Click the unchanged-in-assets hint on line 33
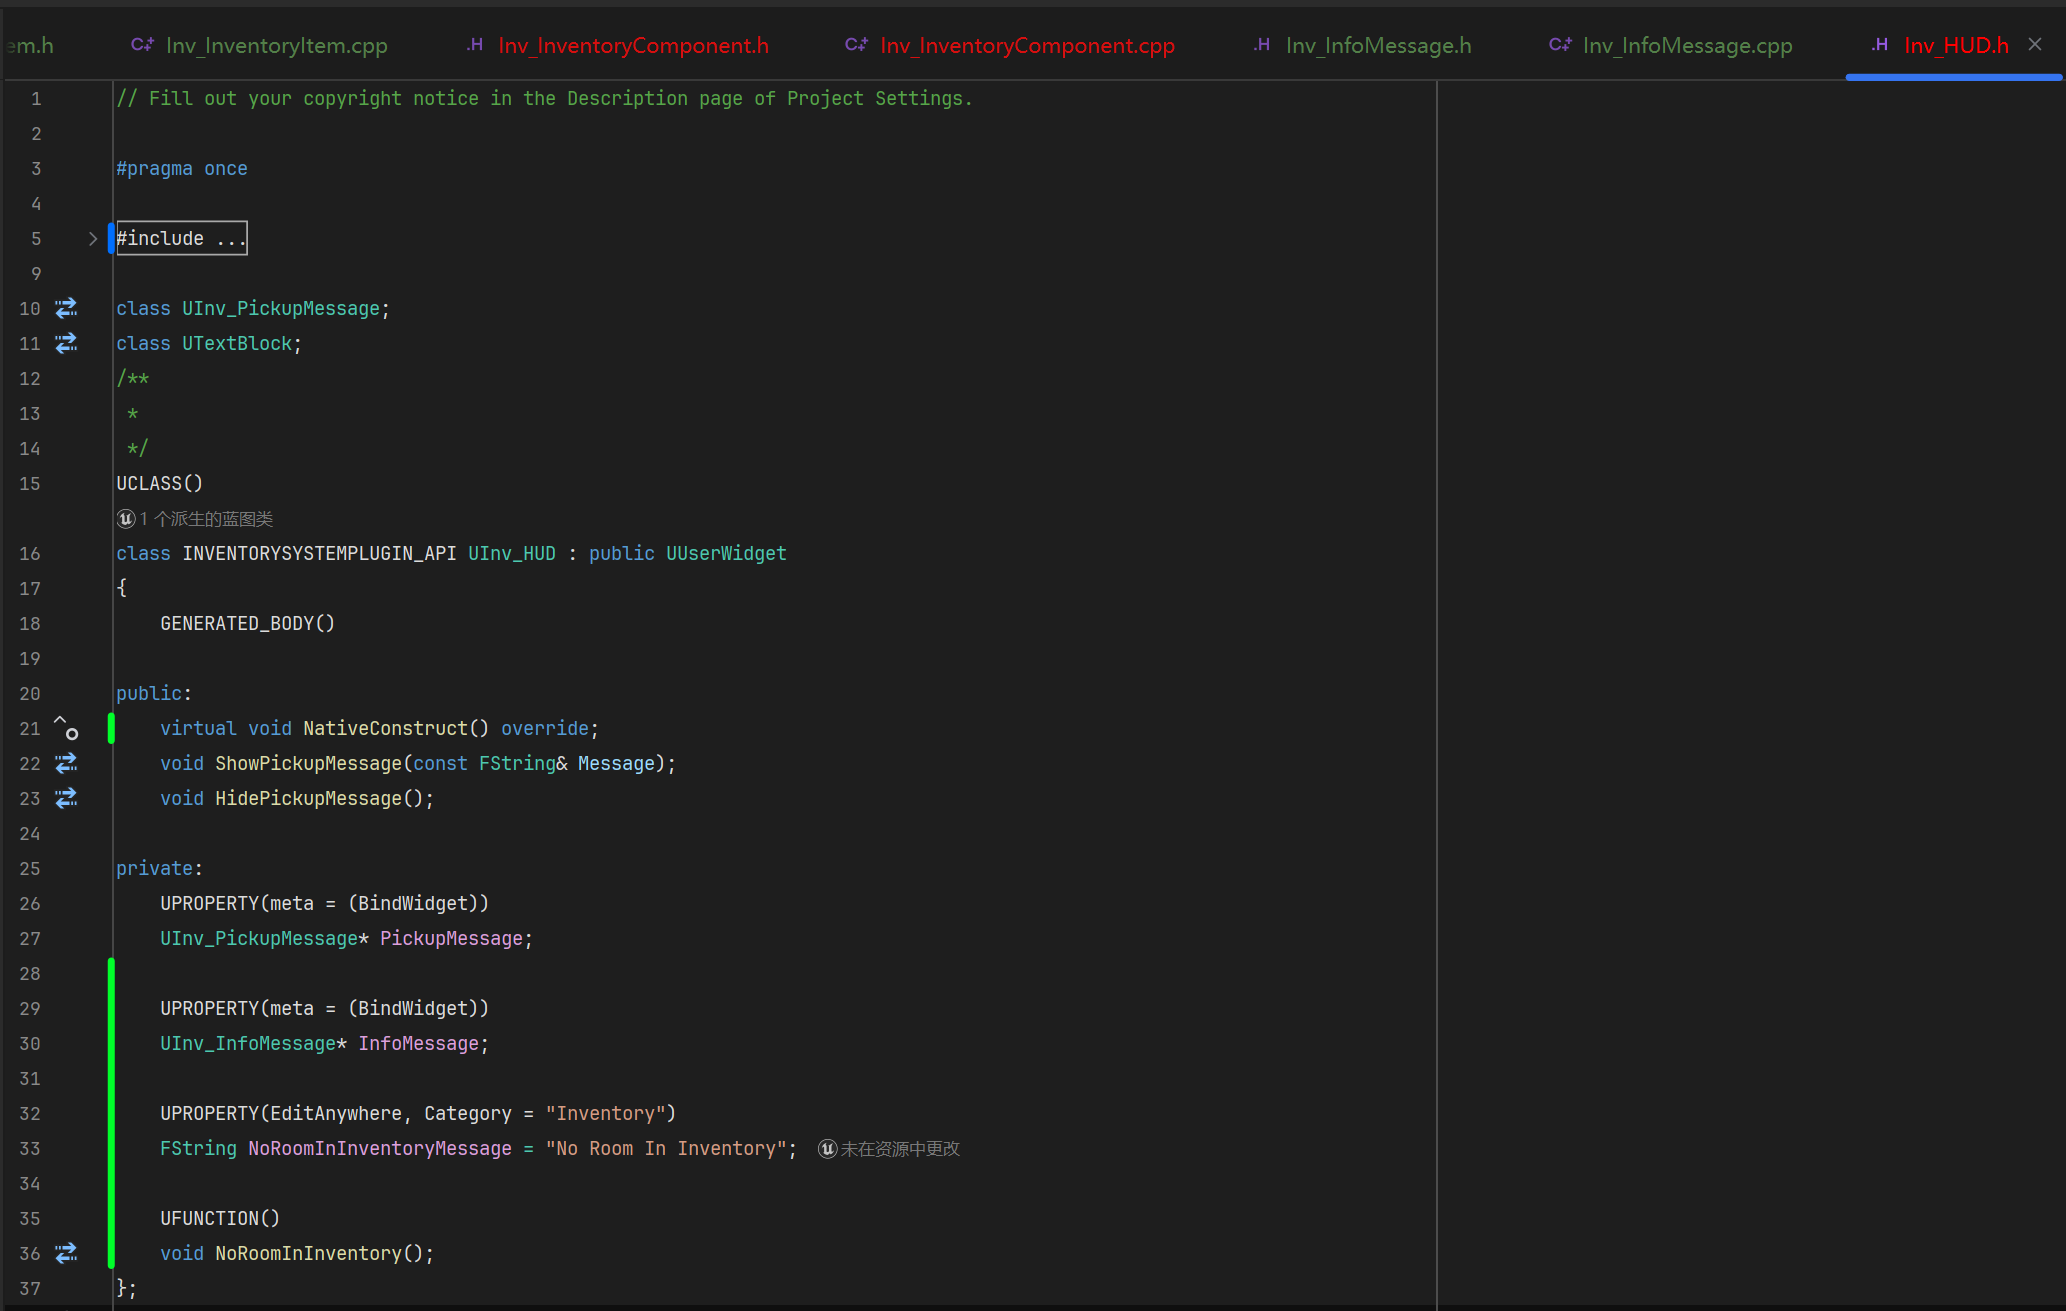Viewport: 2066px width, 1311px height. 900,1149
